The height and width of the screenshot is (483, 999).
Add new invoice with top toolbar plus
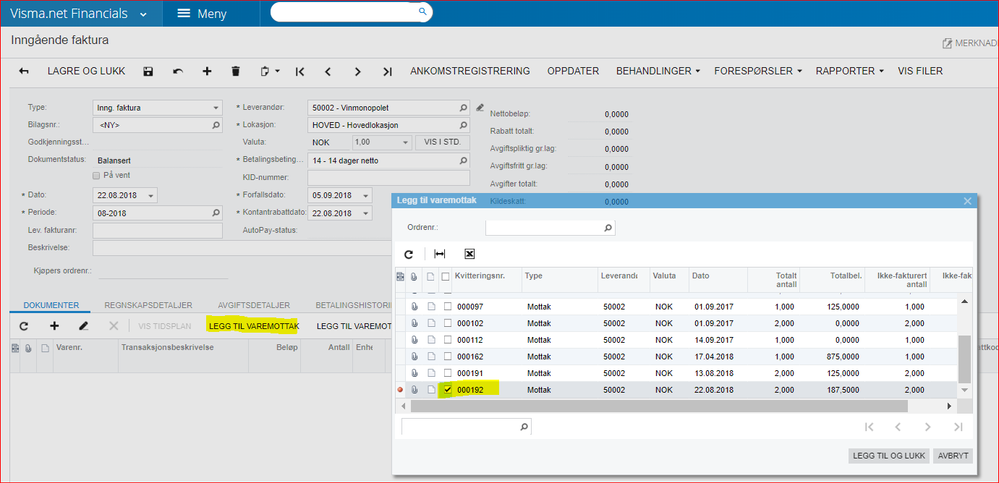pyautogui.click(x=206, y=71)
